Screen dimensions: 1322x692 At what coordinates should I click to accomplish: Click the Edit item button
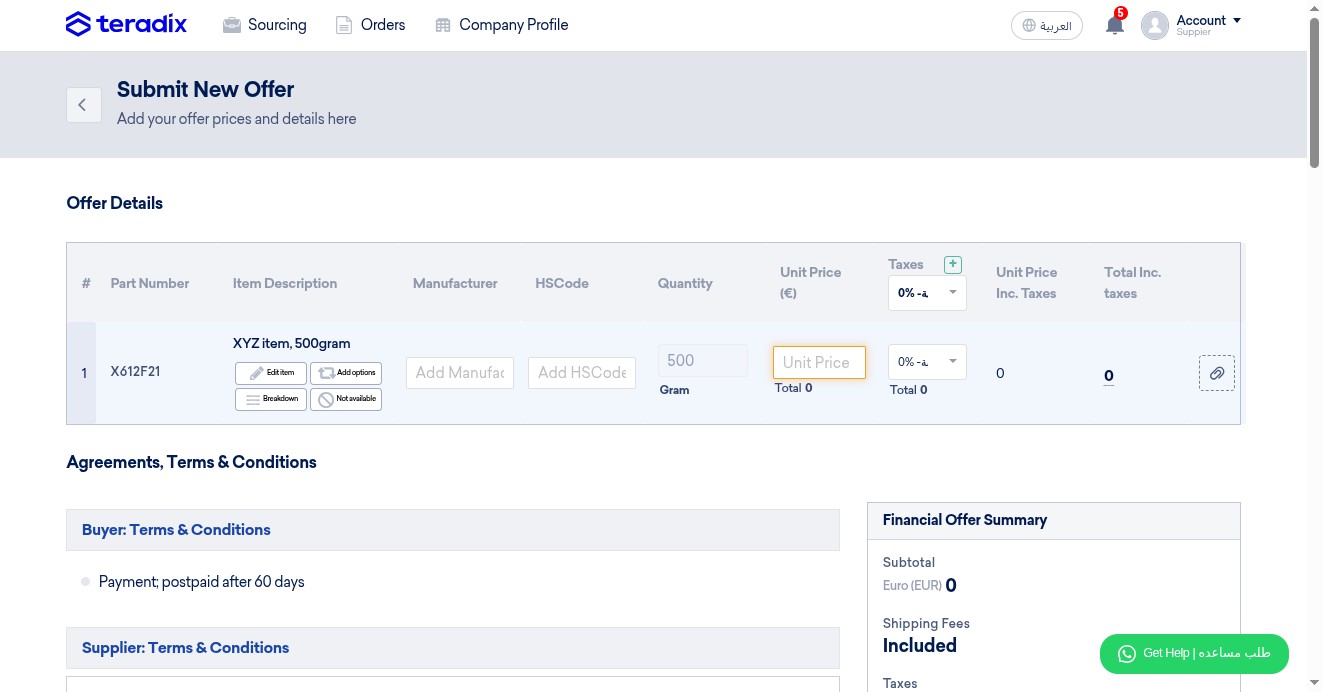point(271,373)
